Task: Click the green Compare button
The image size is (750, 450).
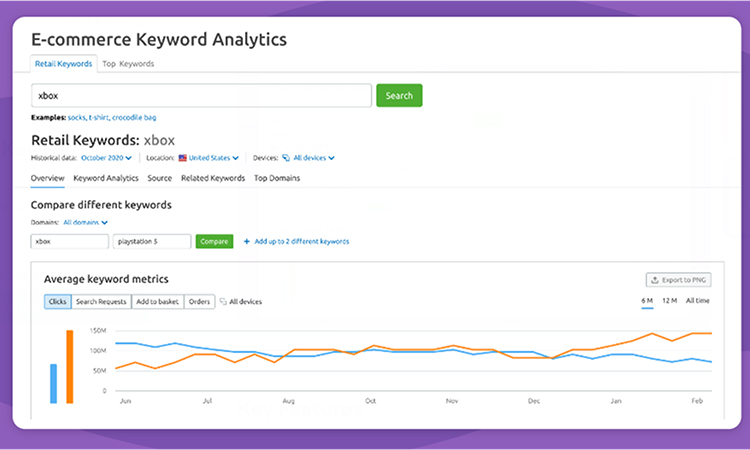Action: tap(214, 241)
